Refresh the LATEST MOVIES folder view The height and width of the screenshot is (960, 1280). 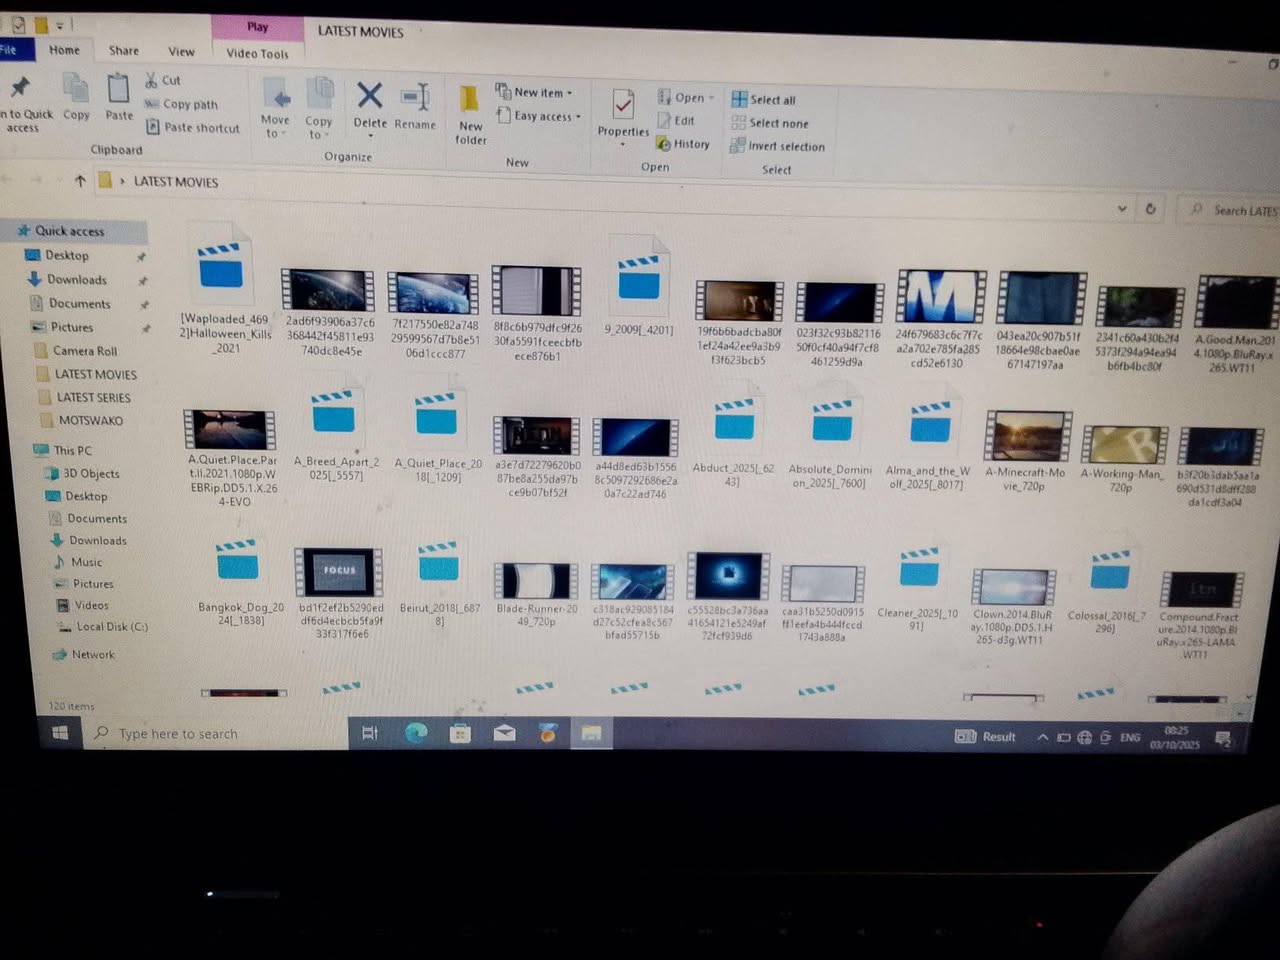pyautogui.click(x=1150, y=209)
